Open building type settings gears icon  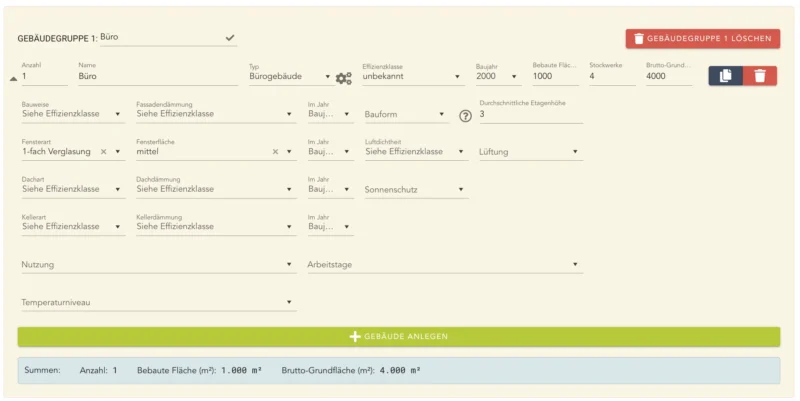tap(343, 77)
